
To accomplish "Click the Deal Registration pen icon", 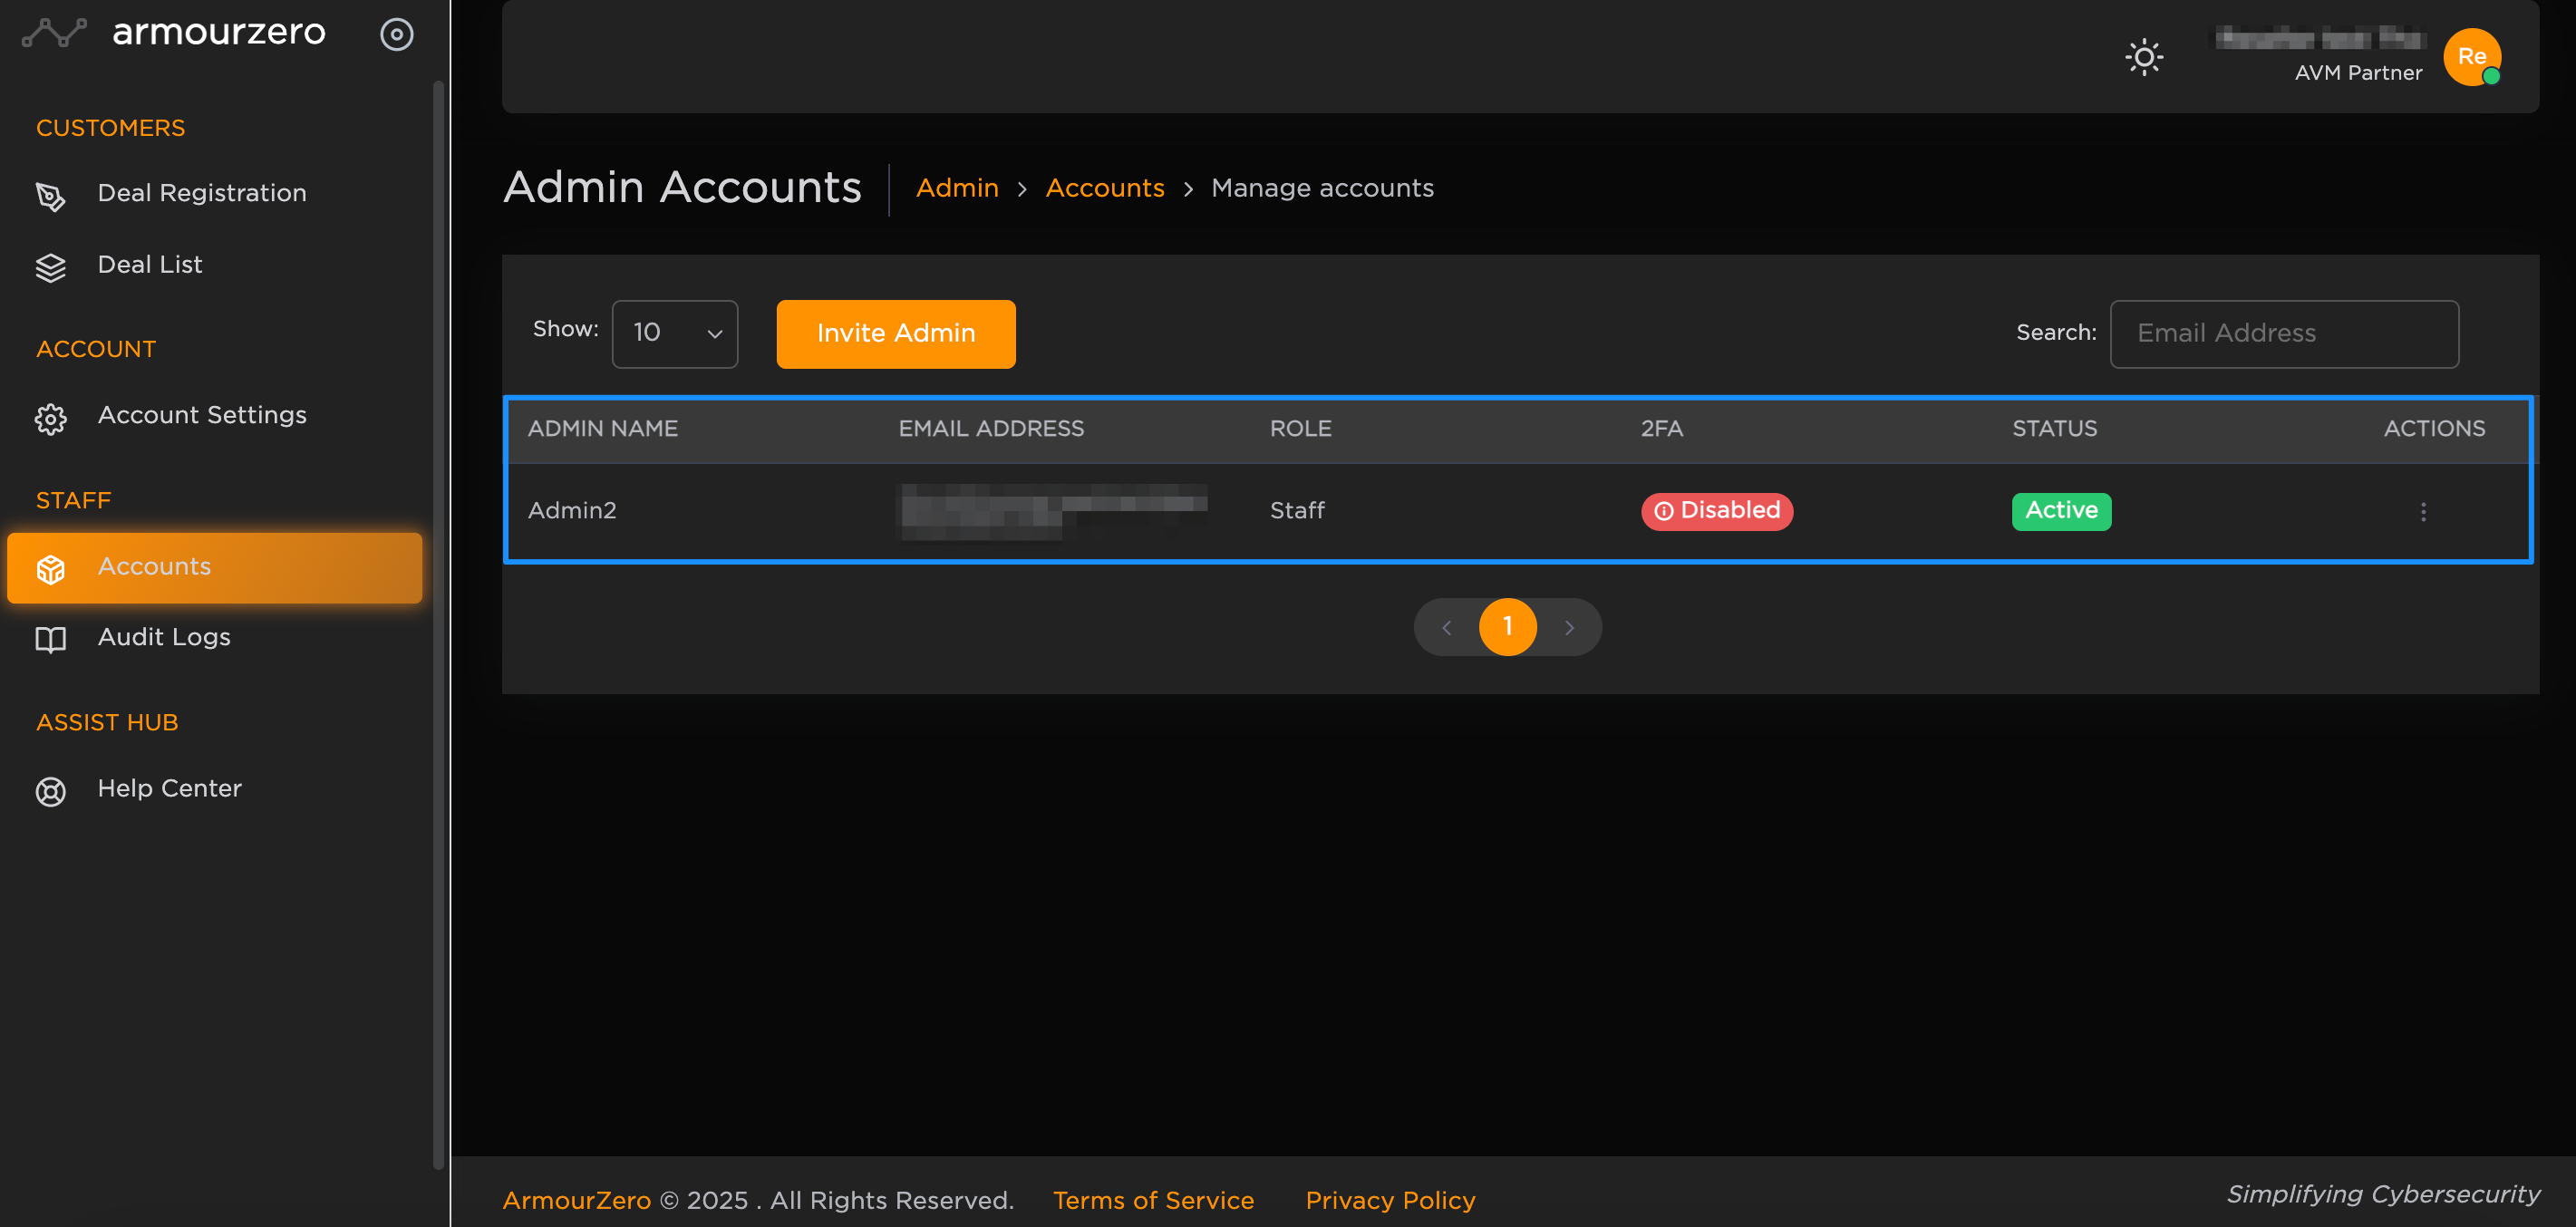I will (x=50, y=196).
